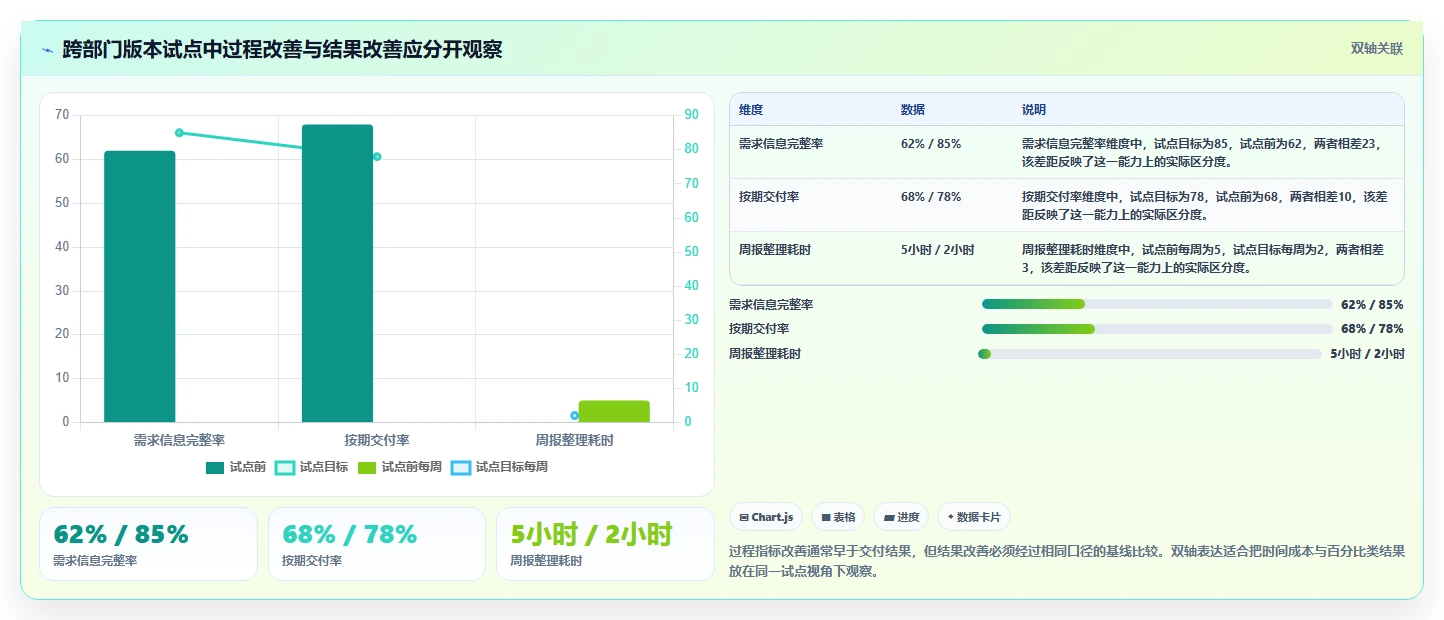Click the footer paragraph starting 过程指标改善
Image resolution: width=1444 pixels, height=620 pixels.
coord(1068,561)
